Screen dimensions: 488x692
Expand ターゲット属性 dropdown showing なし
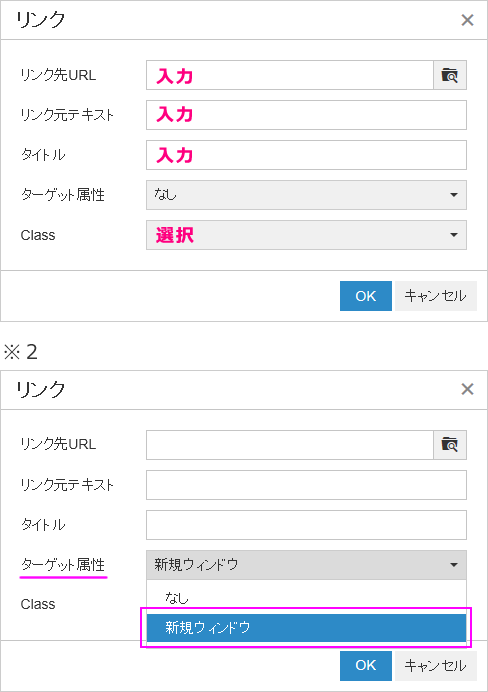pos(306,195)
